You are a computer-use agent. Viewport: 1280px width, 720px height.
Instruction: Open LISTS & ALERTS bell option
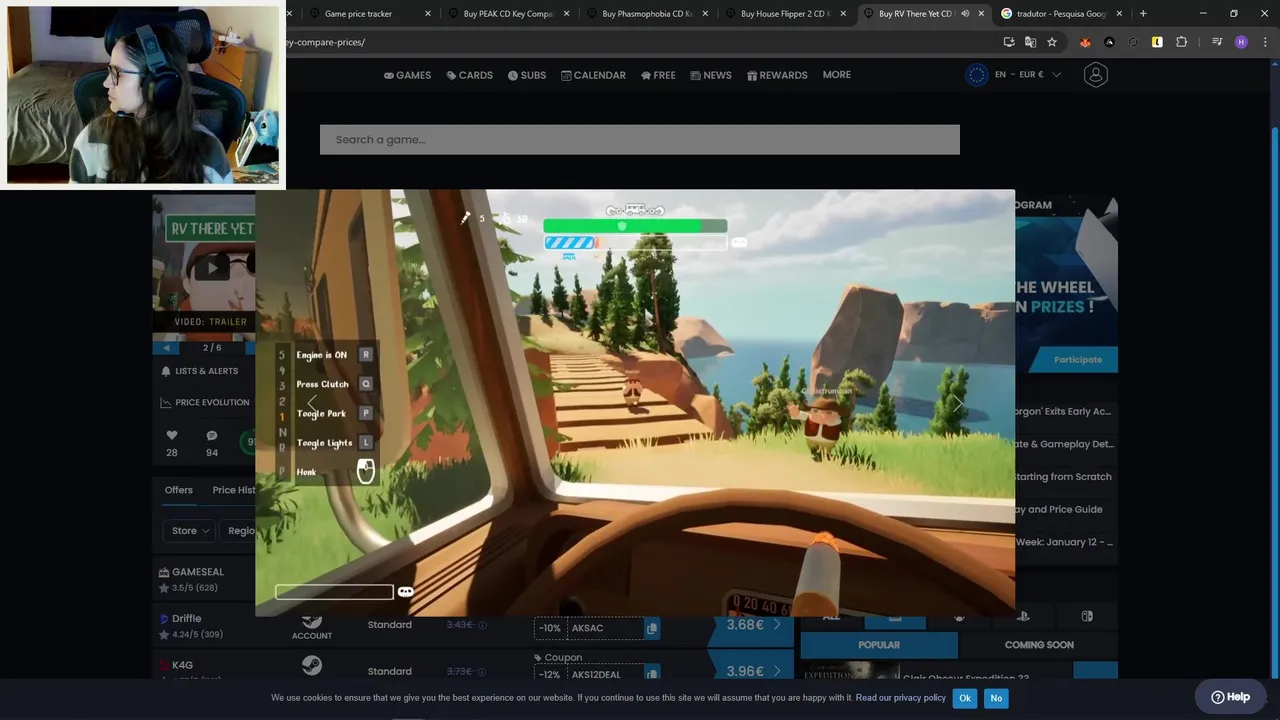point(200,371)
